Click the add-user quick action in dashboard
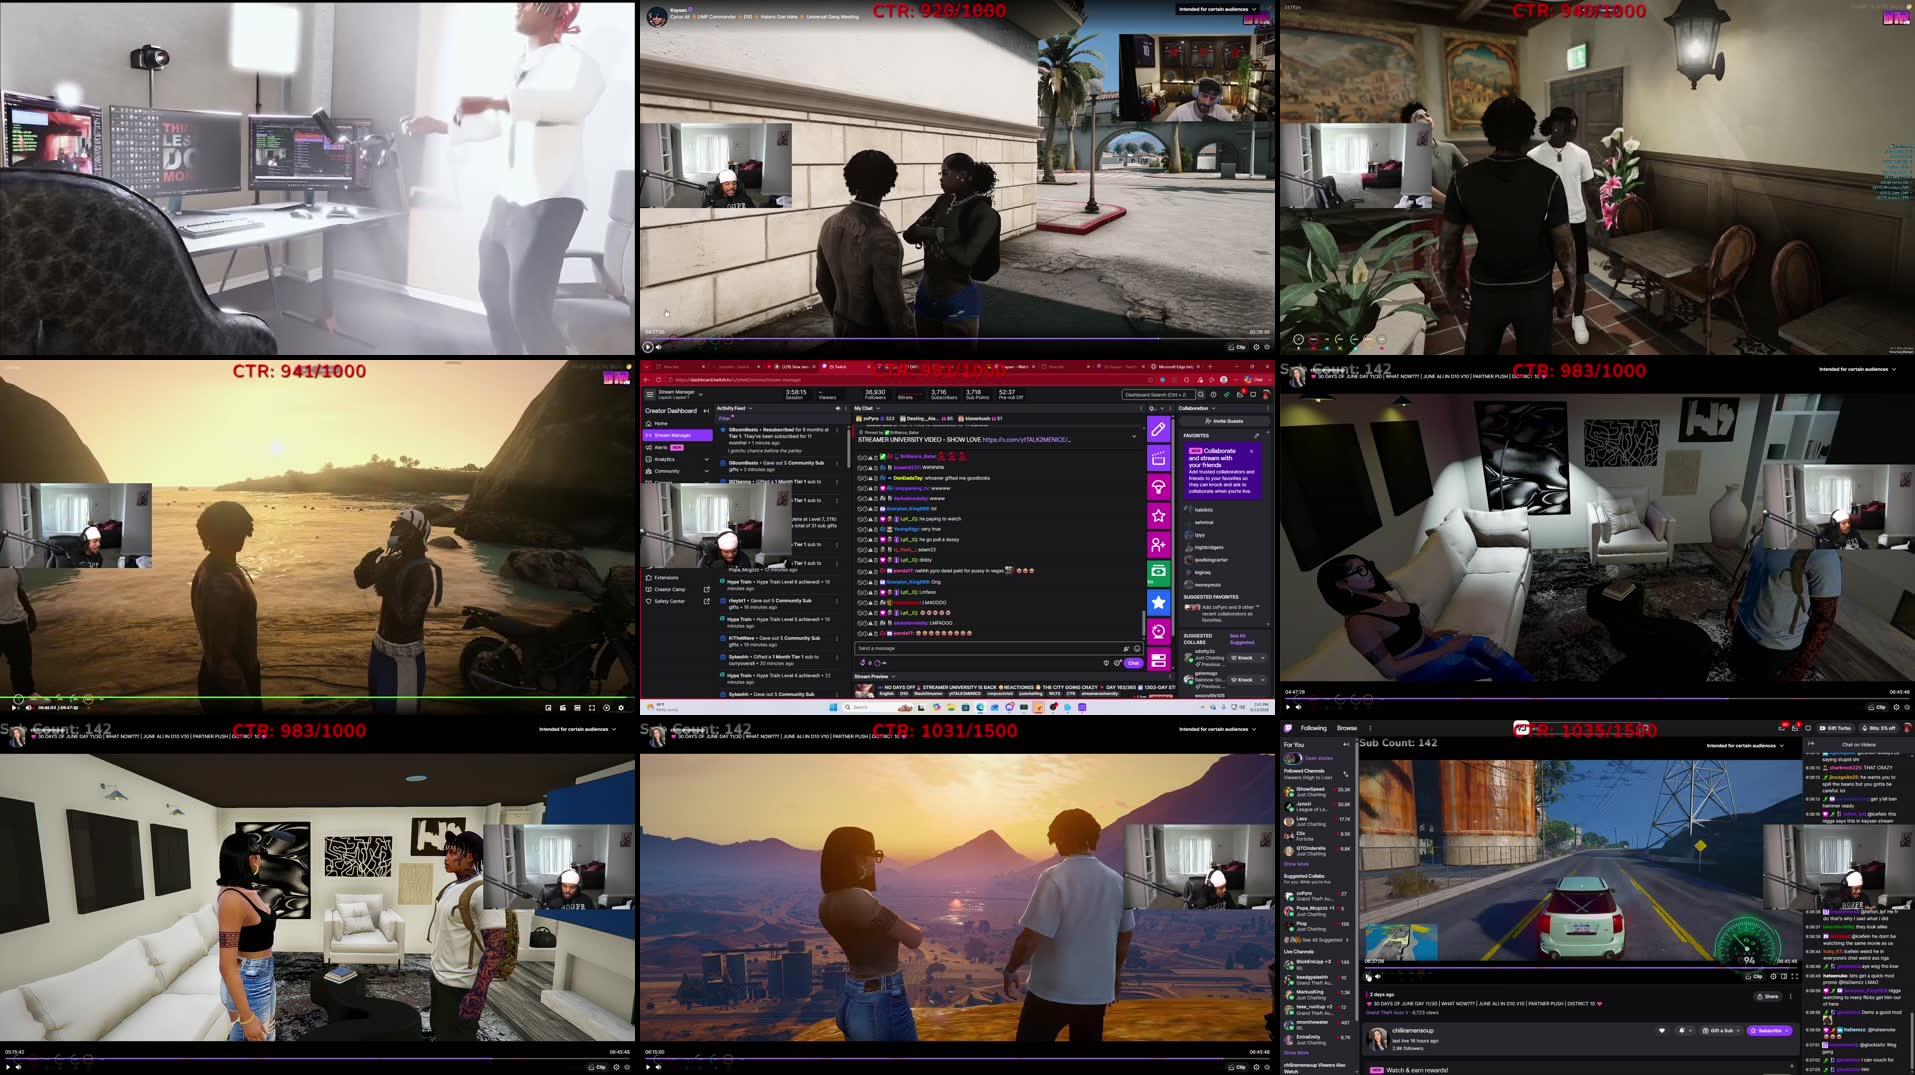1915x1075 pixels. click(1158, 545)
